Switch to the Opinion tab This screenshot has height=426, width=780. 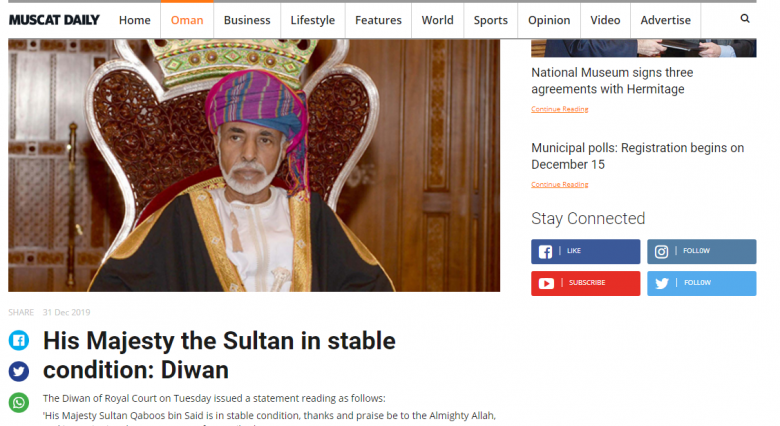coord(549,20)
